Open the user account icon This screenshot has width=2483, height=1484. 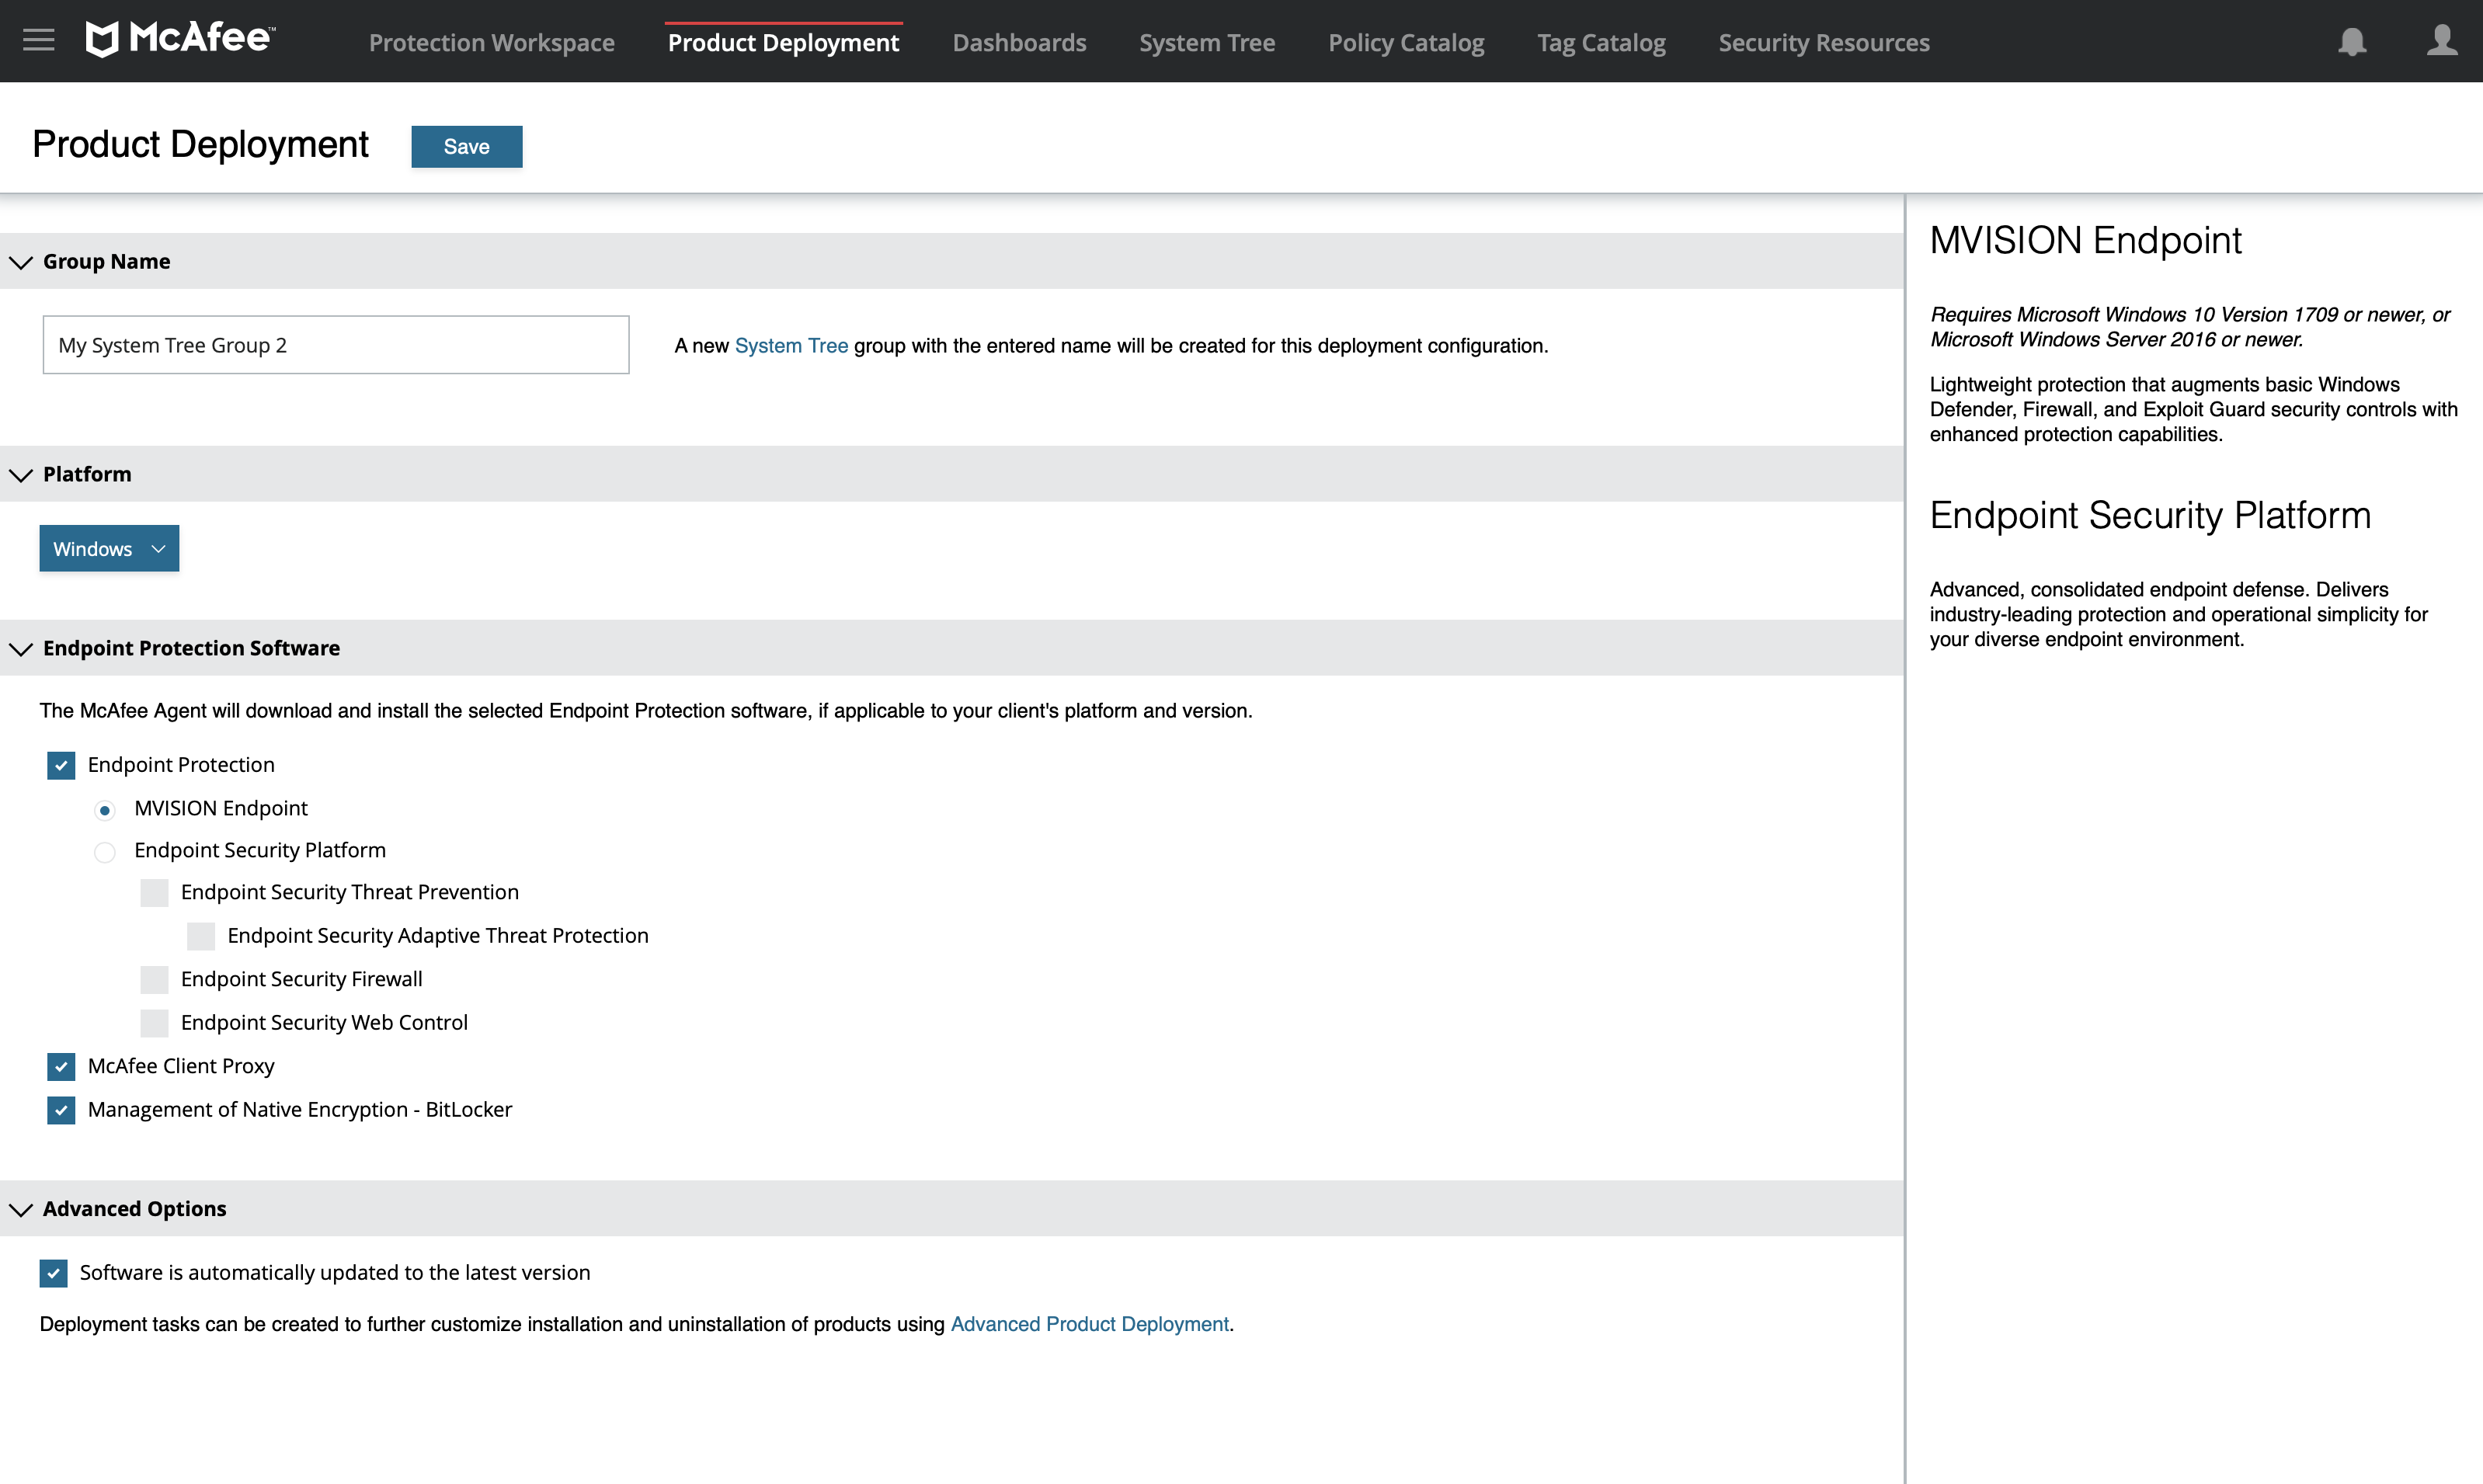pos(2442,41)
